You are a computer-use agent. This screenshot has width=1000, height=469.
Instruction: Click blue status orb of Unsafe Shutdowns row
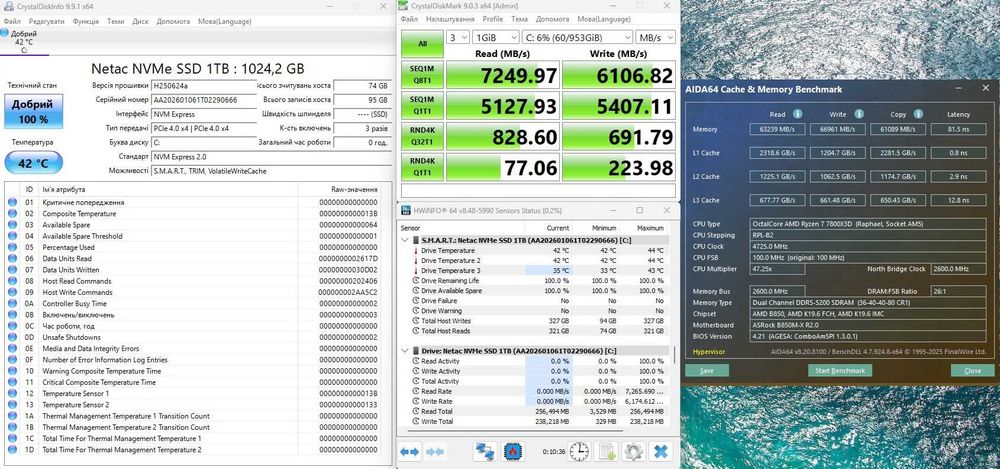click(x=12, y=337)
